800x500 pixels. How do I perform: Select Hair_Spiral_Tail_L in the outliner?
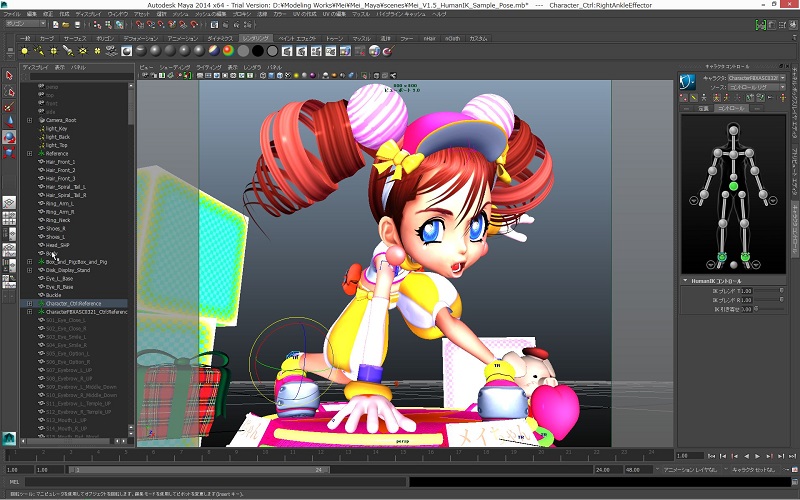tap(66, 187)
